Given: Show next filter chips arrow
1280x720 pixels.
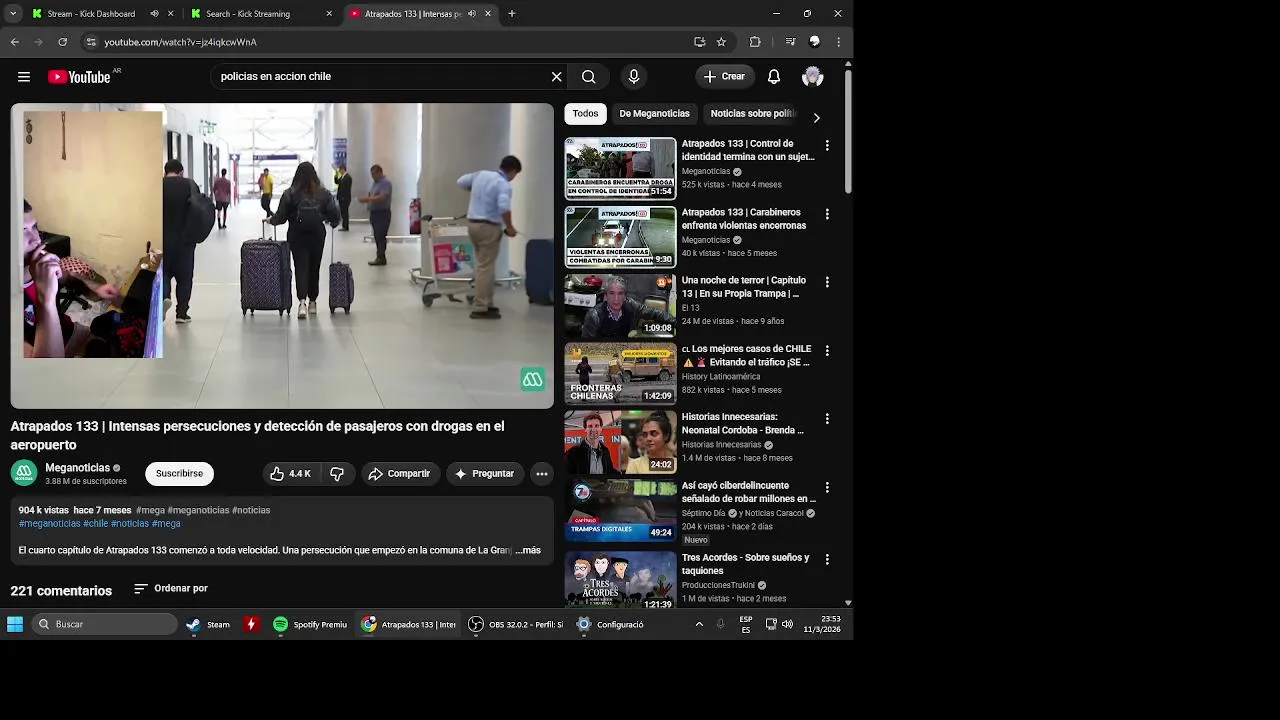Looking at the screenshot, I should 816,118.
